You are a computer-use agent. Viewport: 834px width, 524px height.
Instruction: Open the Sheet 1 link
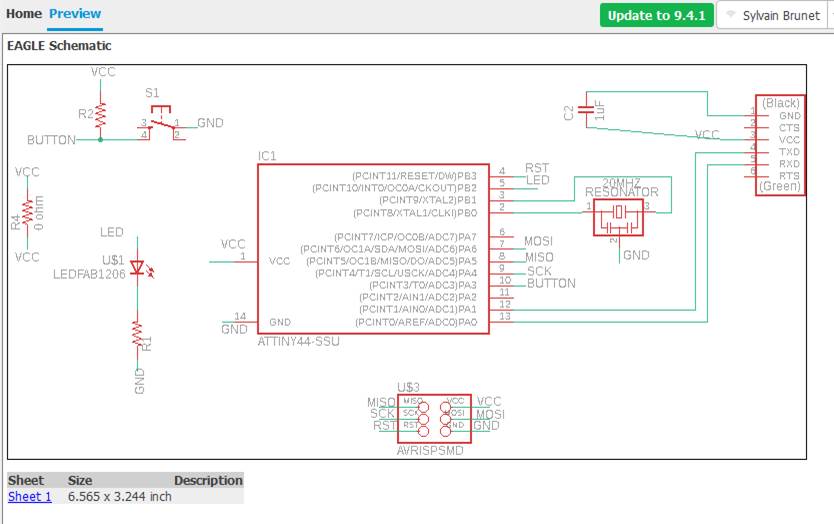[x=30, y=497]
